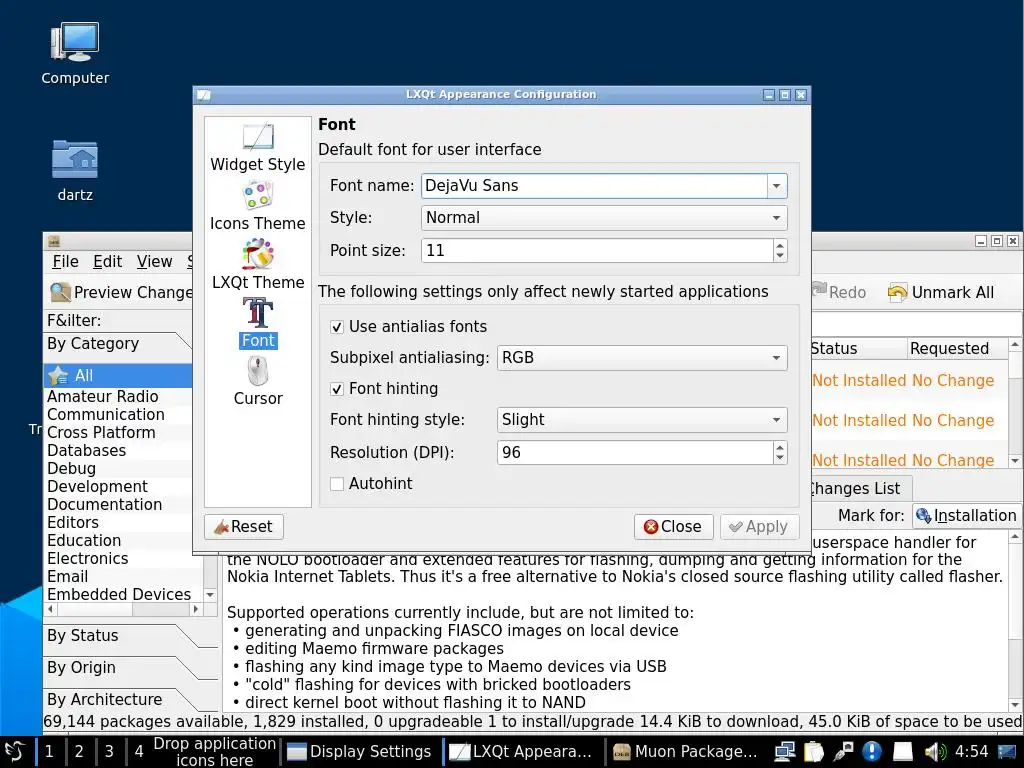This screenshot has width=1024, height=768.
Task: Click the blue exclamation notification tray icon
Action: (x=872, y=752)
